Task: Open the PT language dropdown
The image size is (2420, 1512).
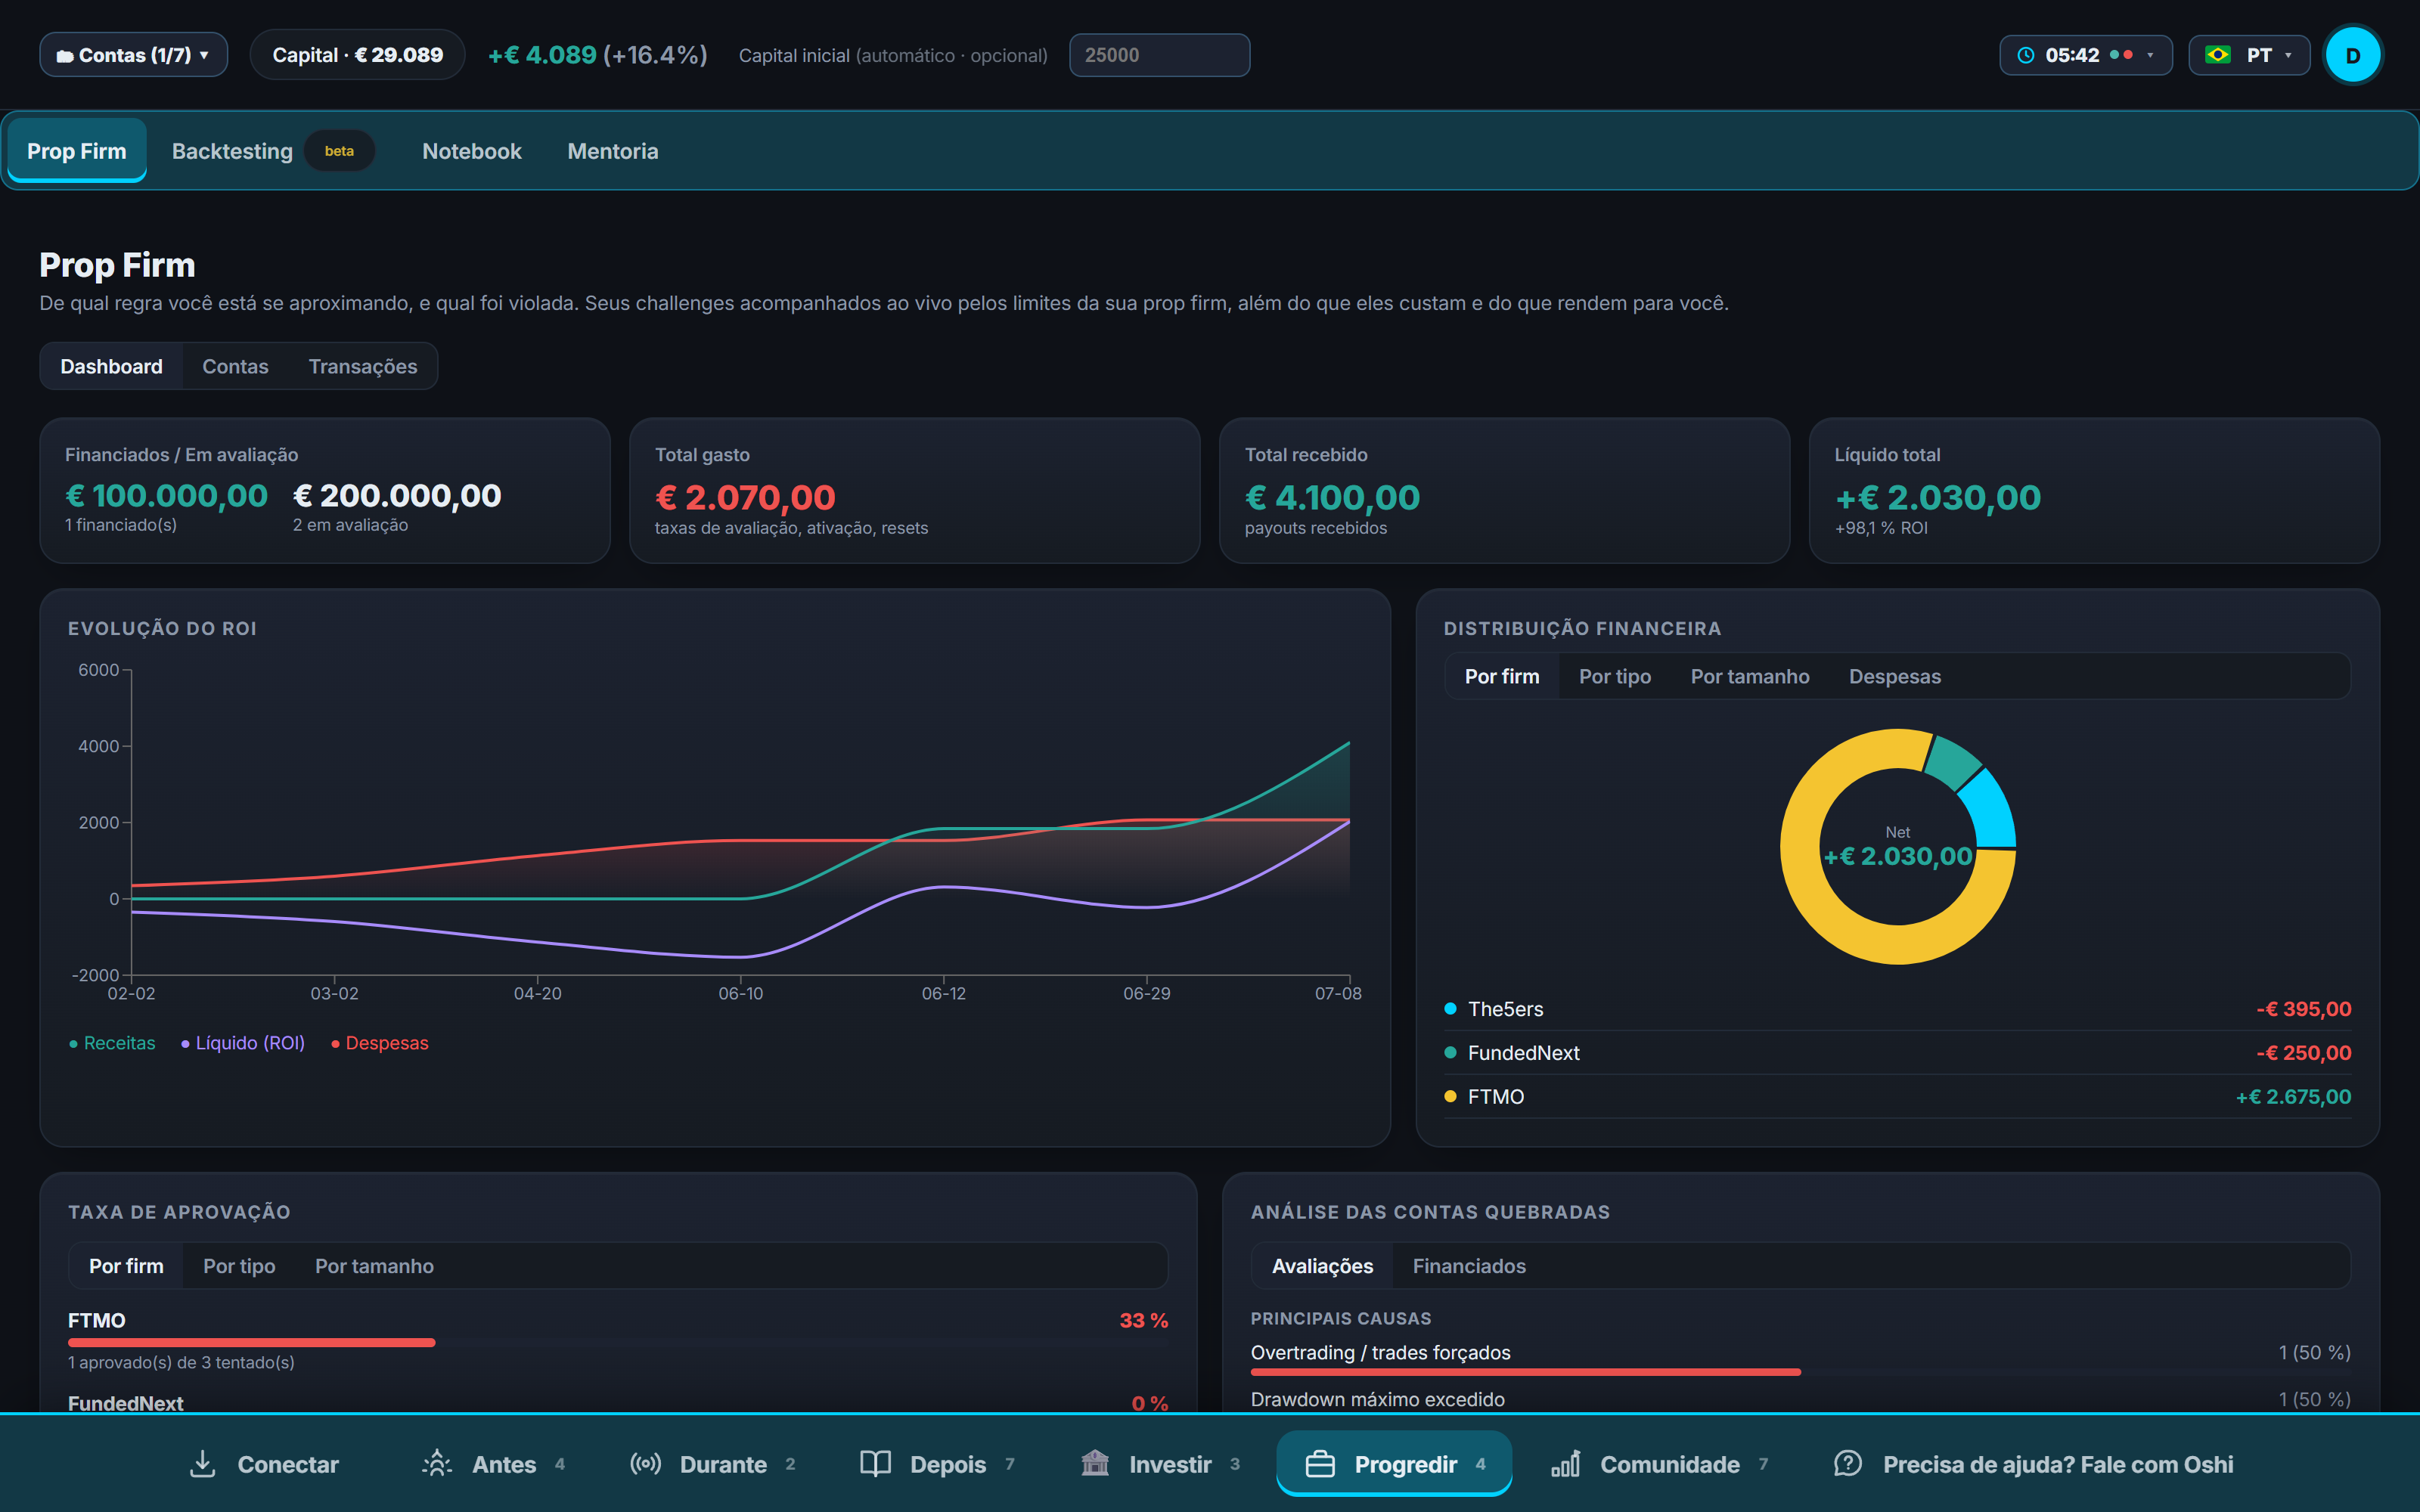Action: point(2248,55)
